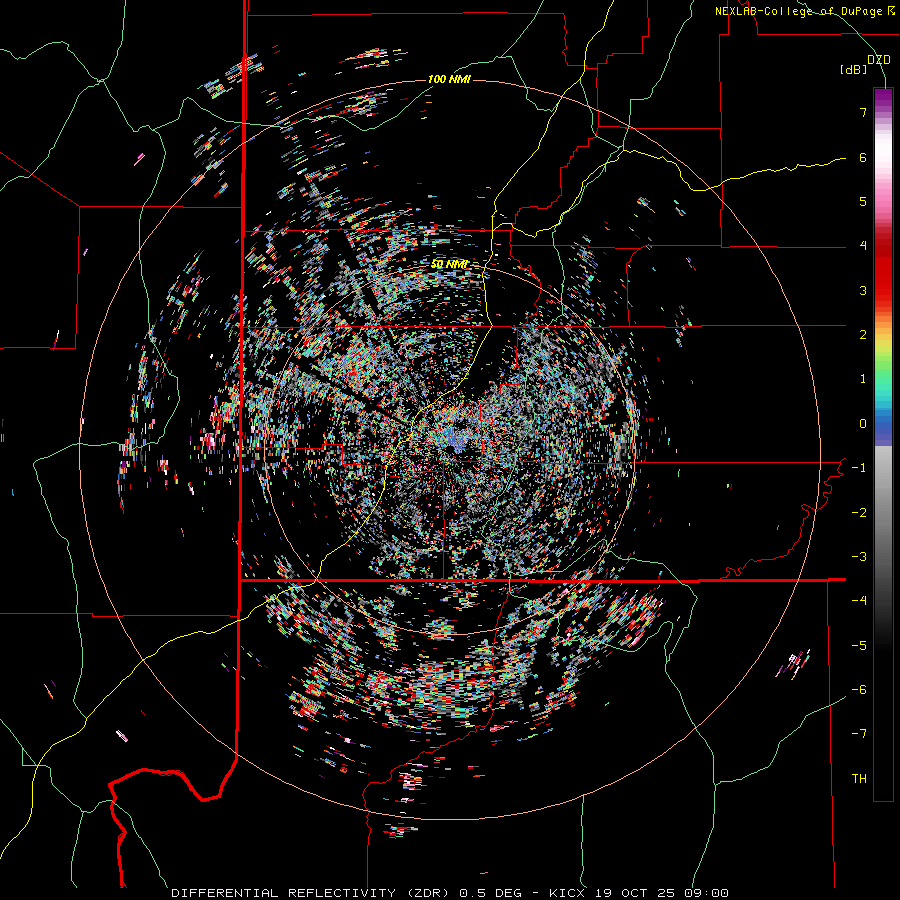The height and width of the screenshot is (900, 900).
Task: Click the "[dB]" units label
Action: tap(854, 70)
